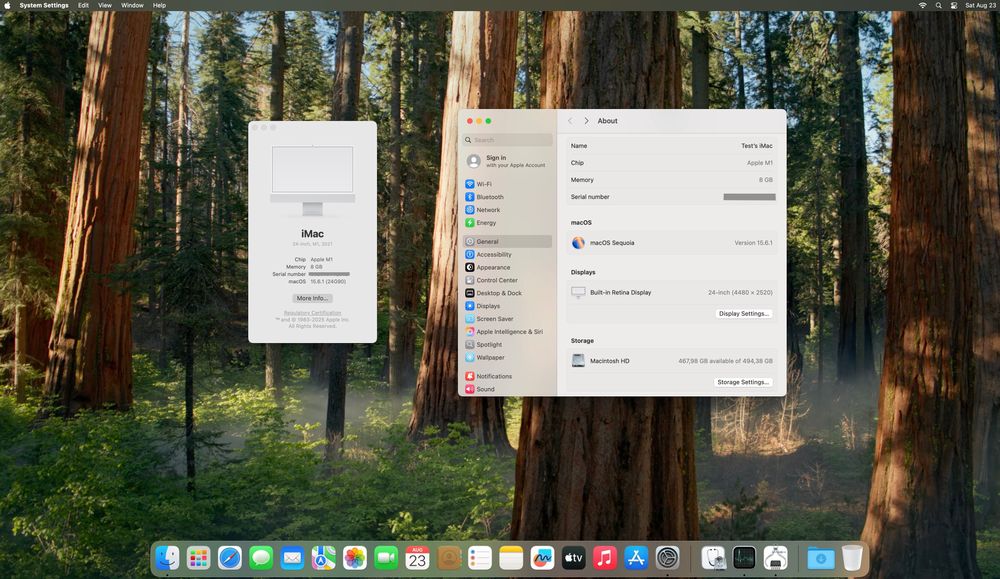This screenshot has height=579, width=1000.
Task: Go to Control Center settings
Action: pos(496,280)
